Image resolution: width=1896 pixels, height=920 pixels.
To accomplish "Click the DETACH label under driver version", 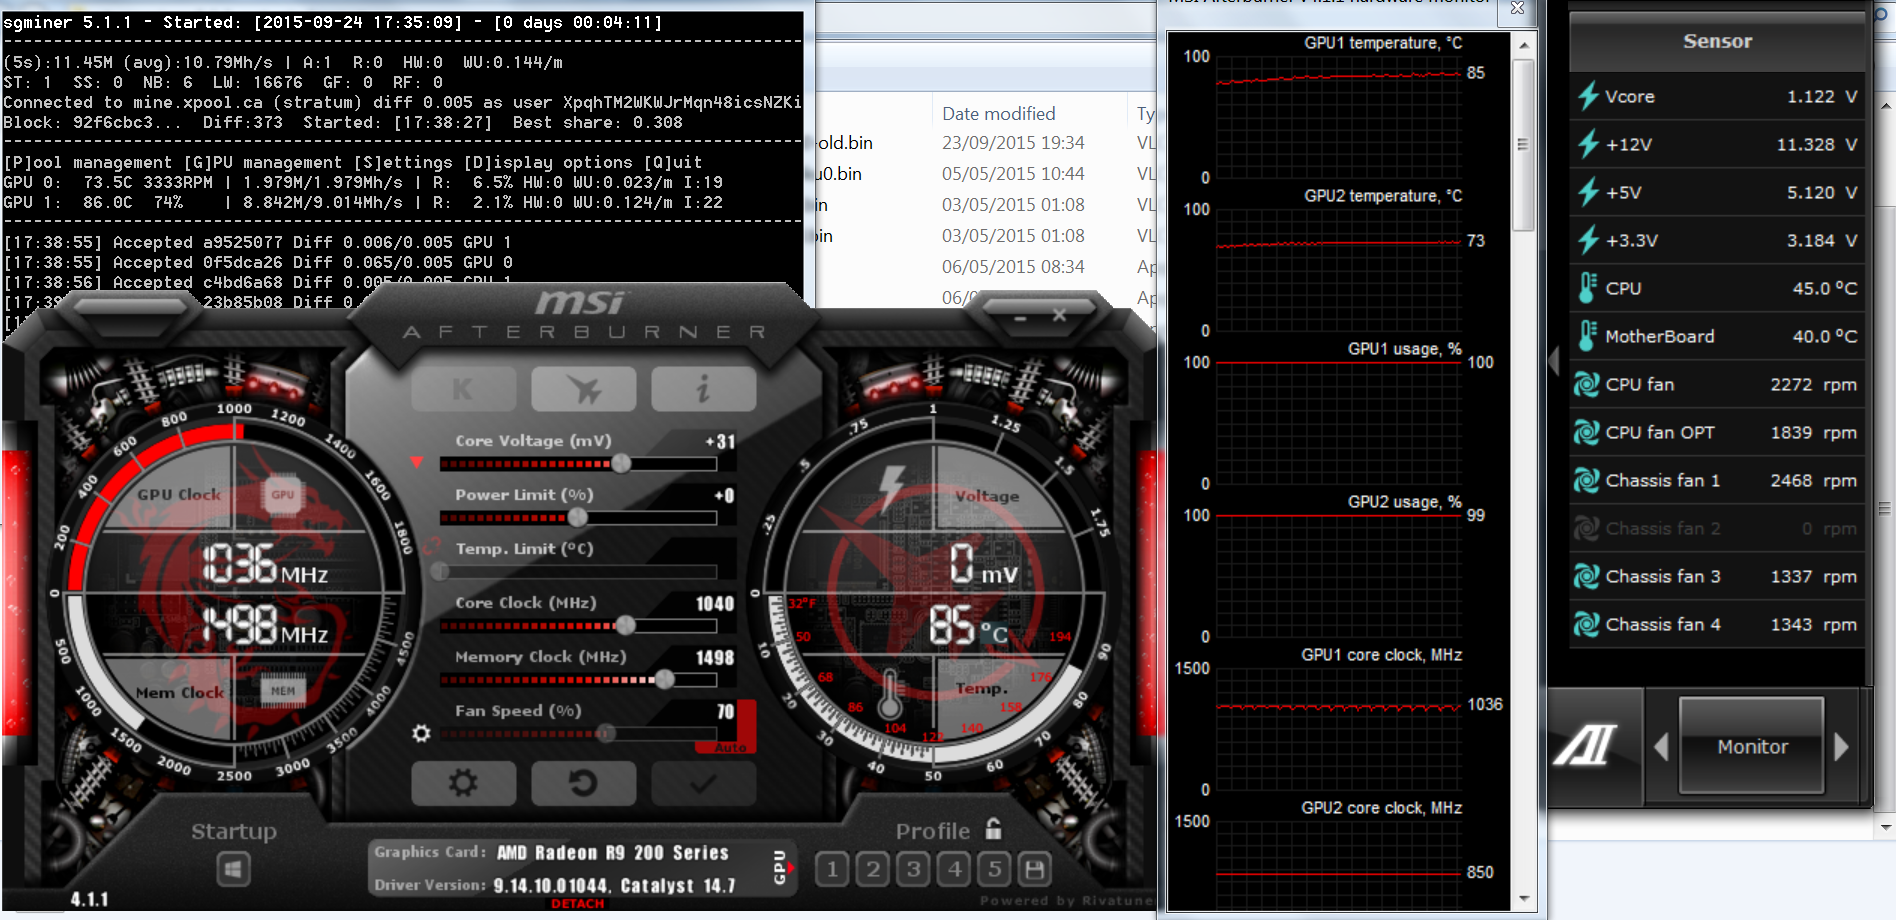I will [578, 904].
